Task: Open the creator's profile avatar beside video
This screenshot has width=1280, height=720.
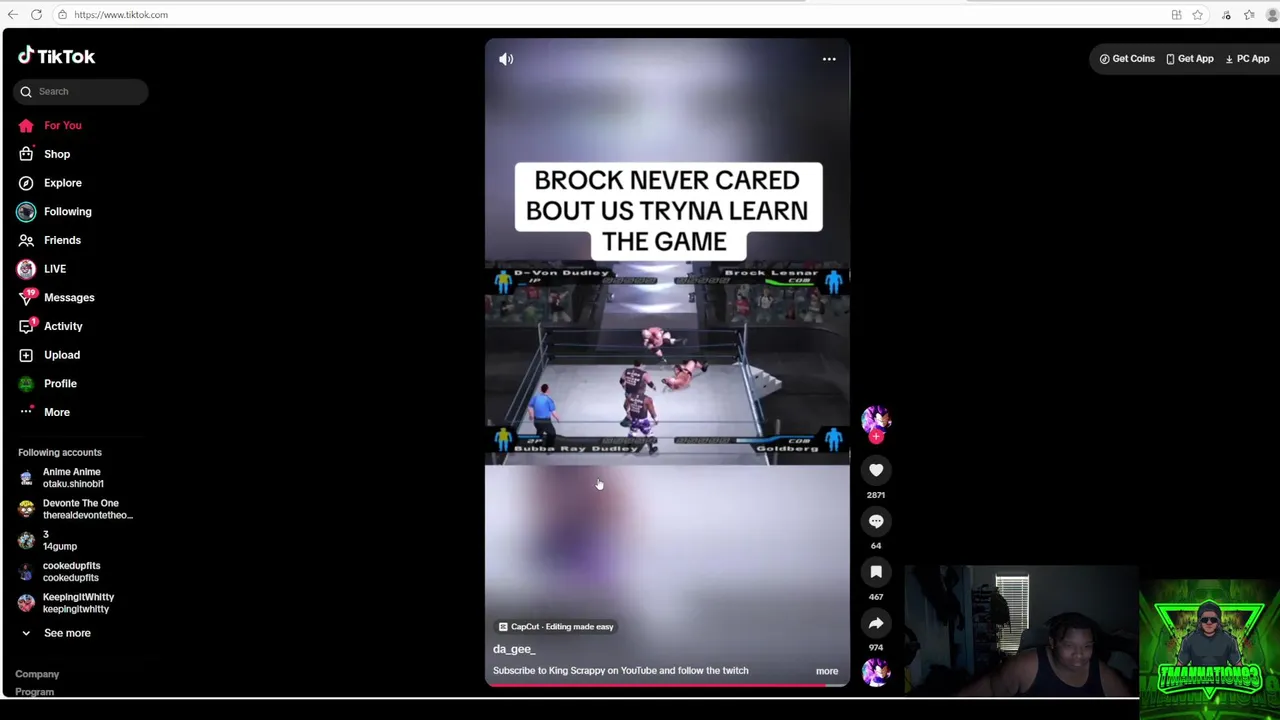Action: pyautogui.click(x=876, y=419)
